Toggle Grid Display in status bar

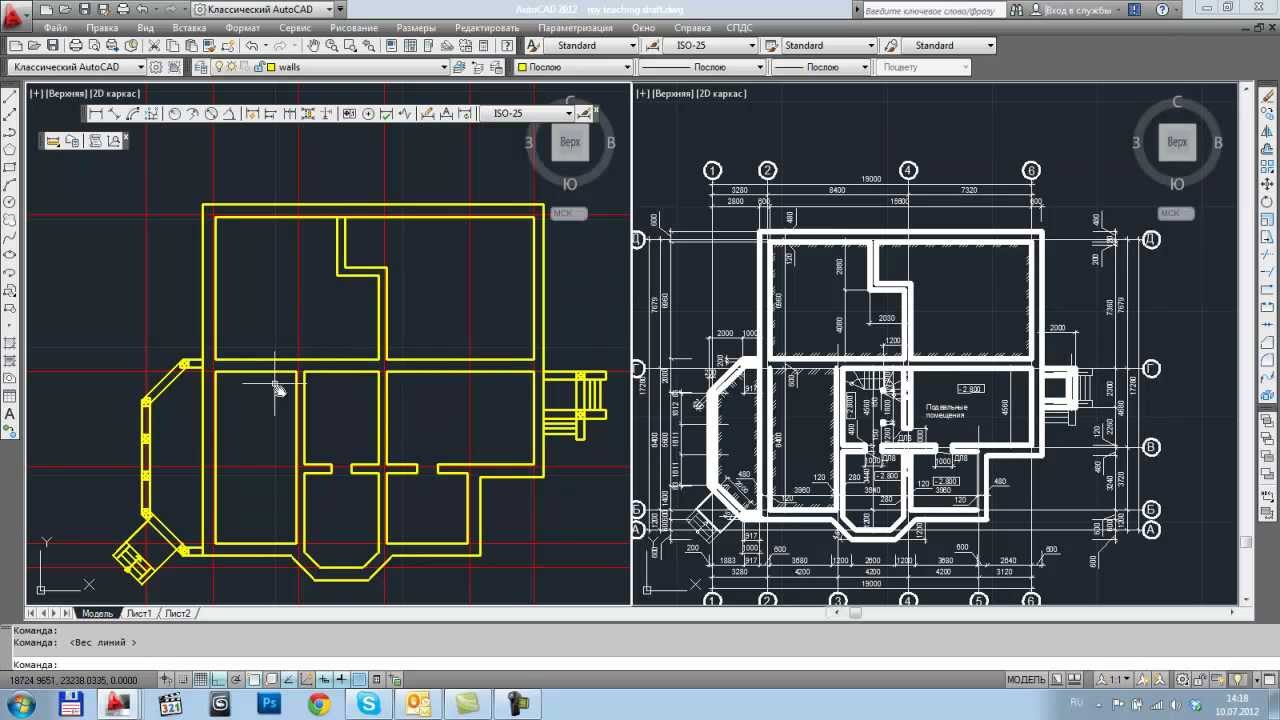pos(200,680)
